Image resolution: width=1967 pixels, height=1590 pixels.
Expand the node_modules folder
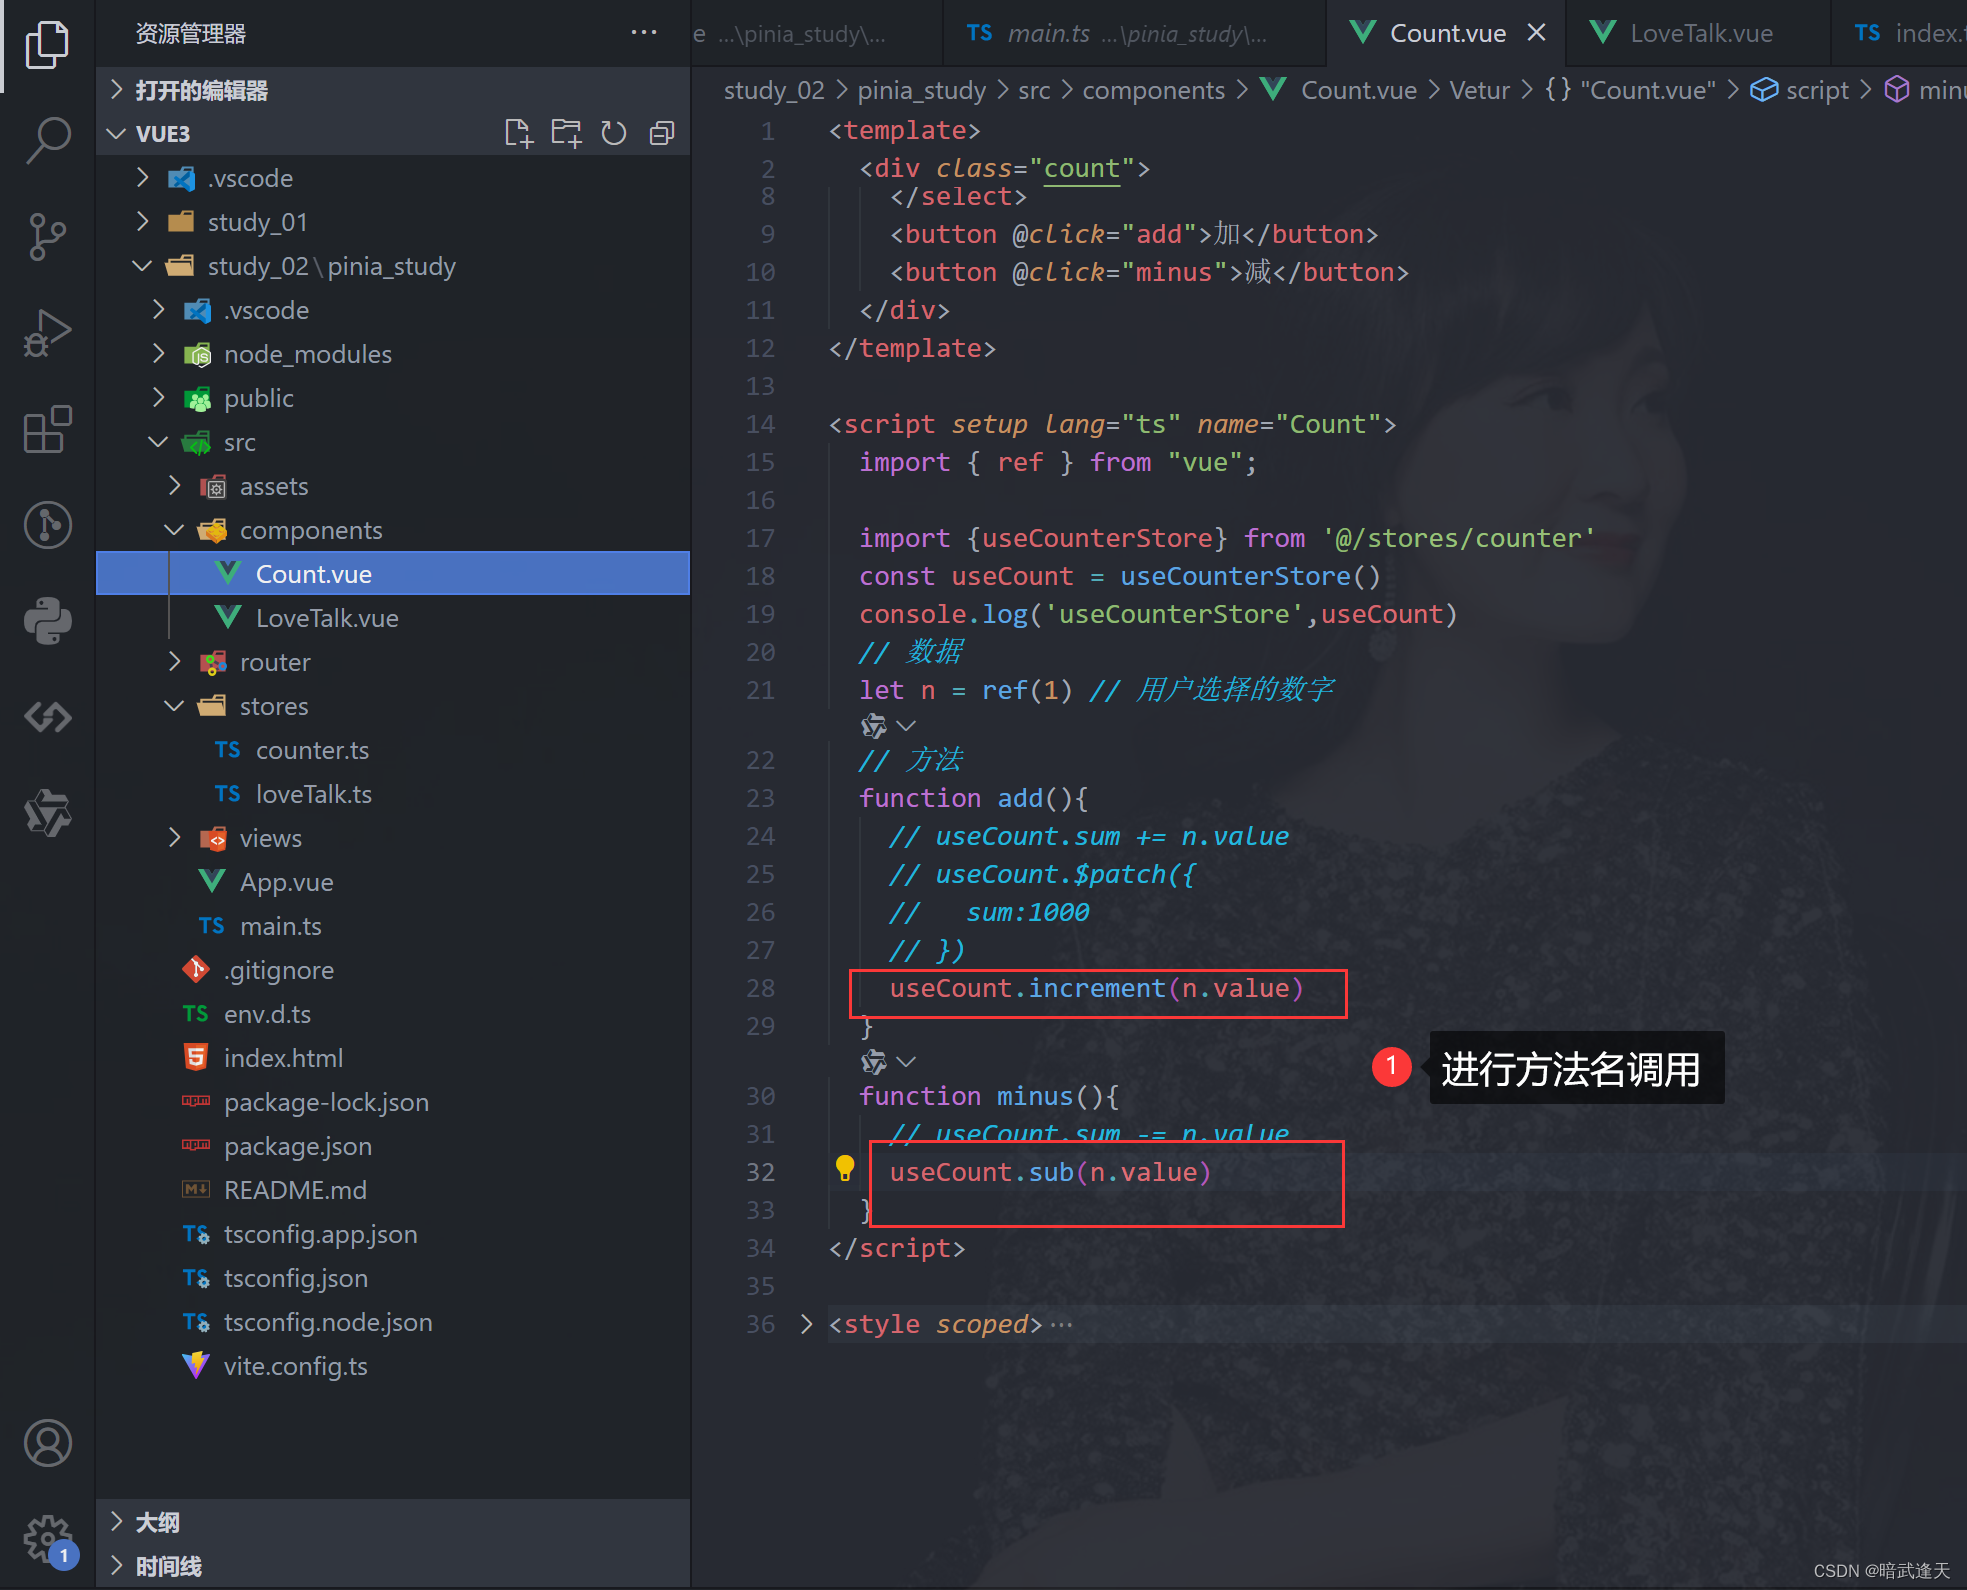(393, 354)
